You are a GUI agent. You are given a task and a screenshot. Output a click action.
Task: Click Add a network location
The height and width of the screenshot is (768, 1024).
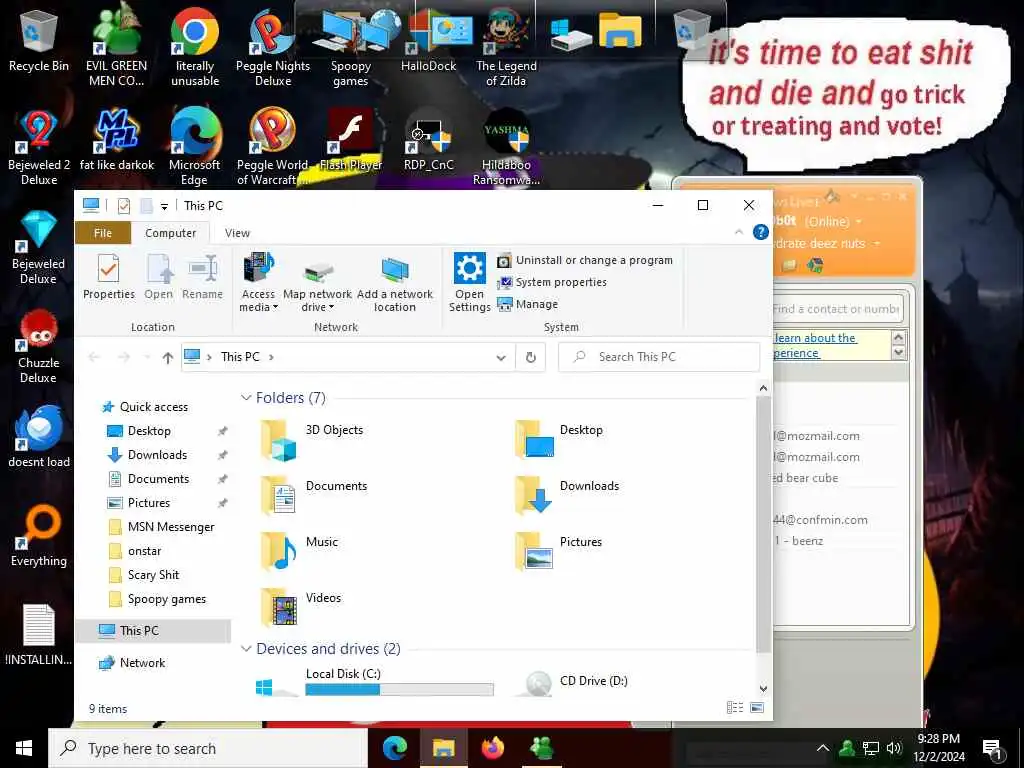(394, 283)
